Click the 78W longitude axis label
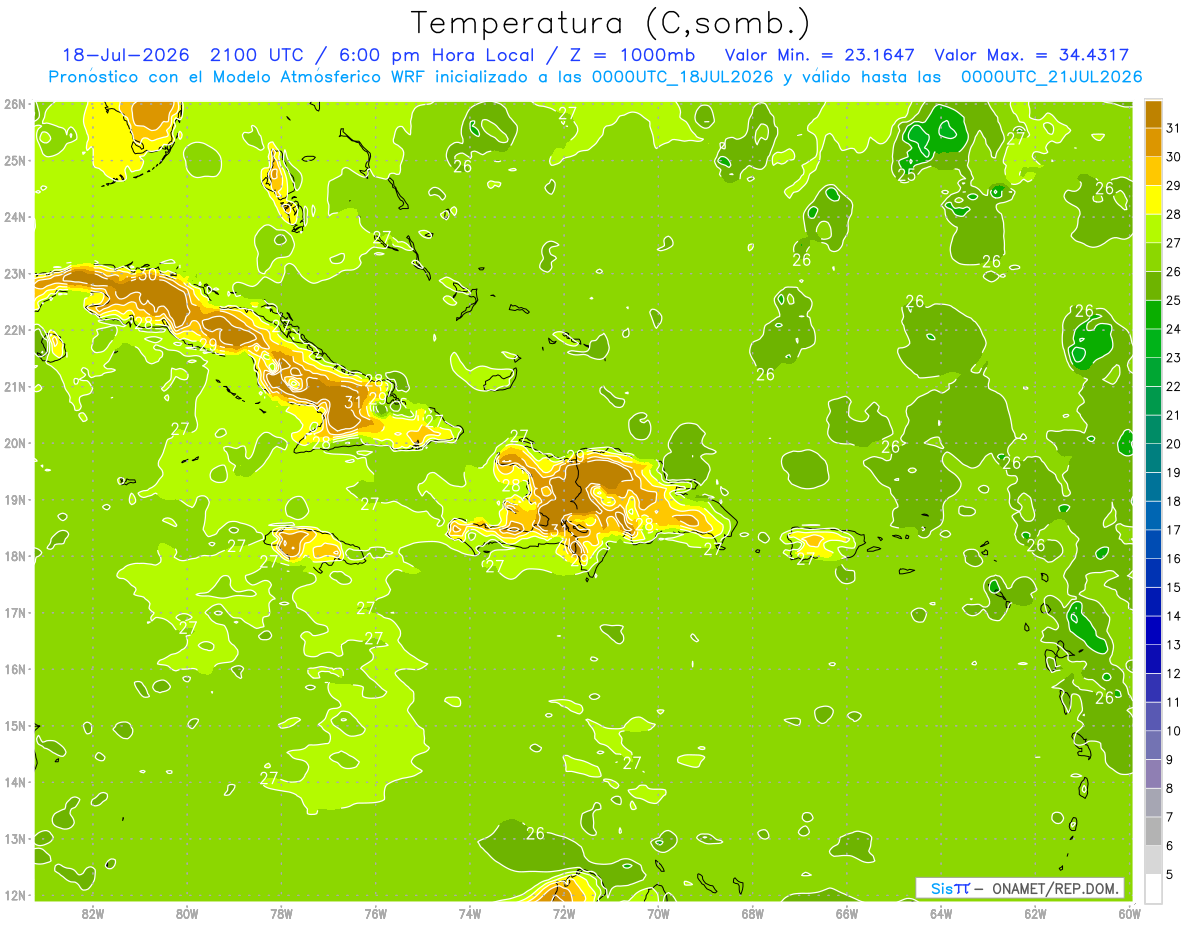This screenshot has height=927, width=1200. [x=281, y=913]
